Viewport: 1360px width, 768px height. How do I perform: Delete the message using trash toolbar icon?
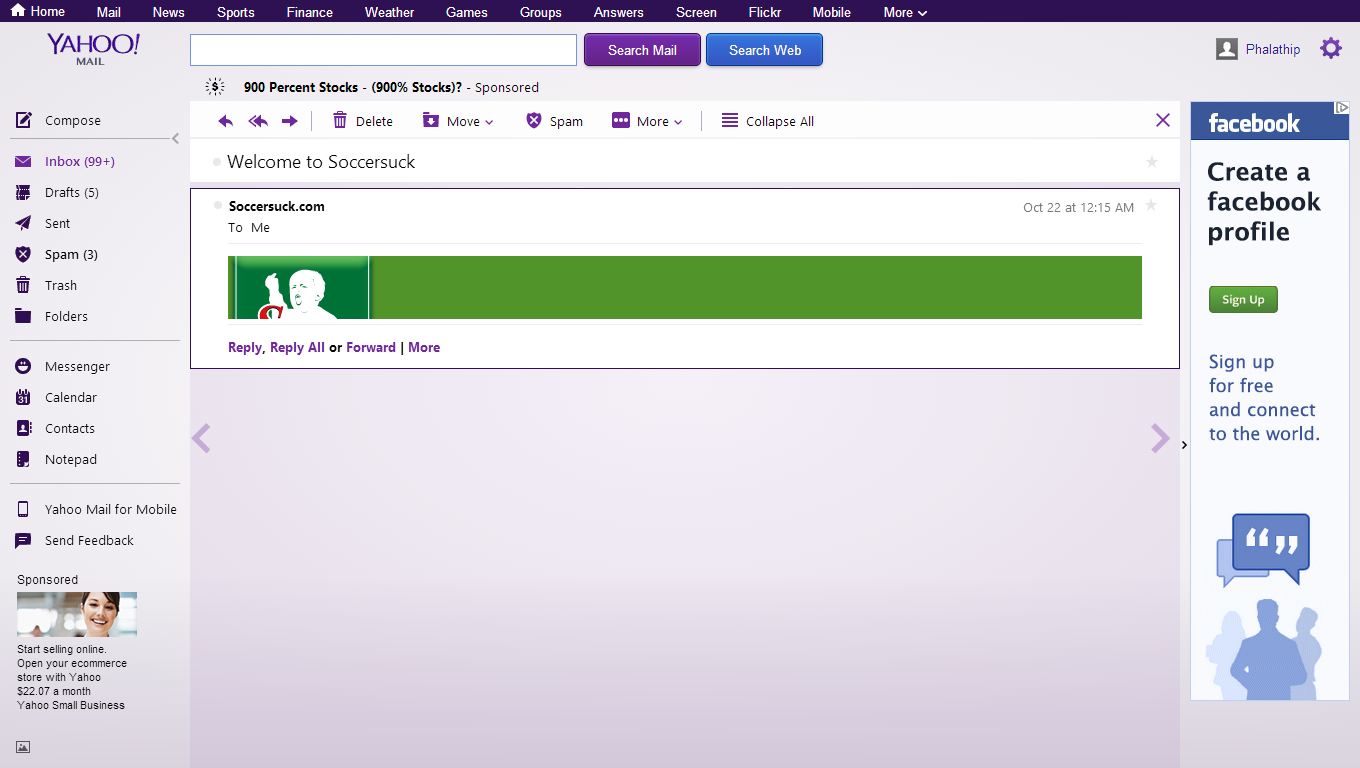[x=340, y=121]
